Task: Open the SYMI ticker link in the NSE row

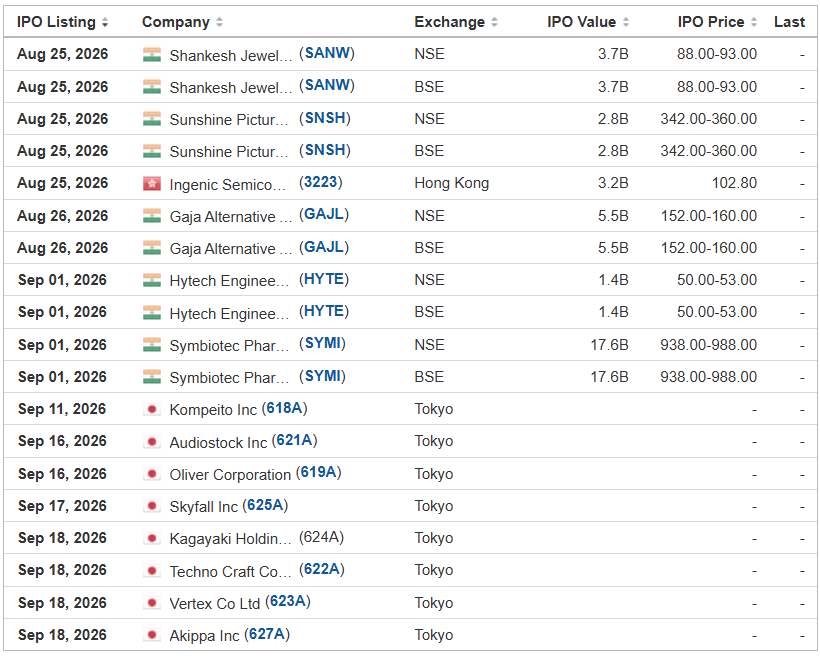Action: 323,343
